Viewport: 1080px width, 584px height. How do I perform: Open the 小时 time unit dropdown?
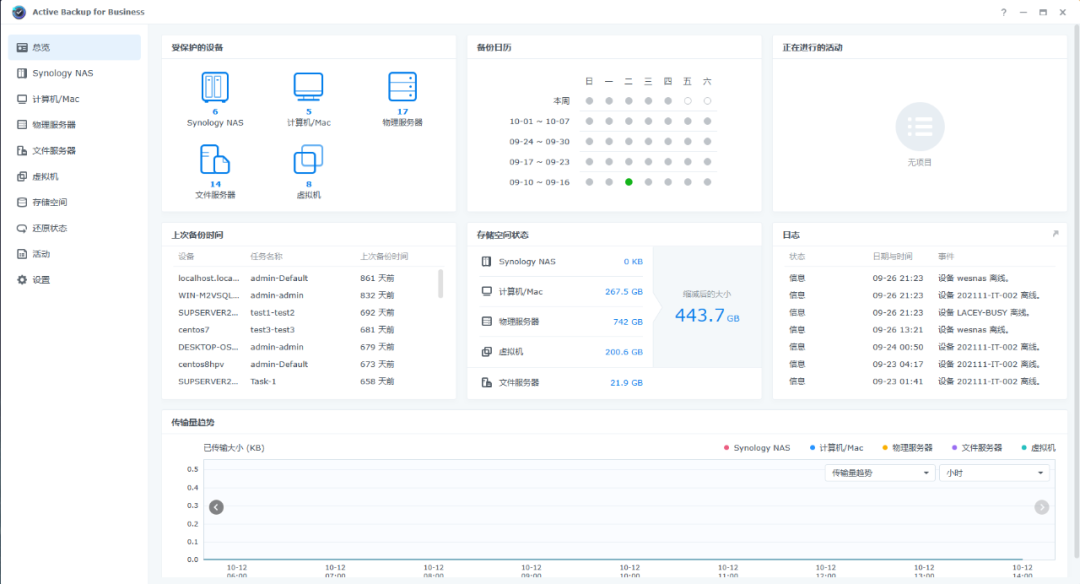pyautogui.click(x=995, y=473)
